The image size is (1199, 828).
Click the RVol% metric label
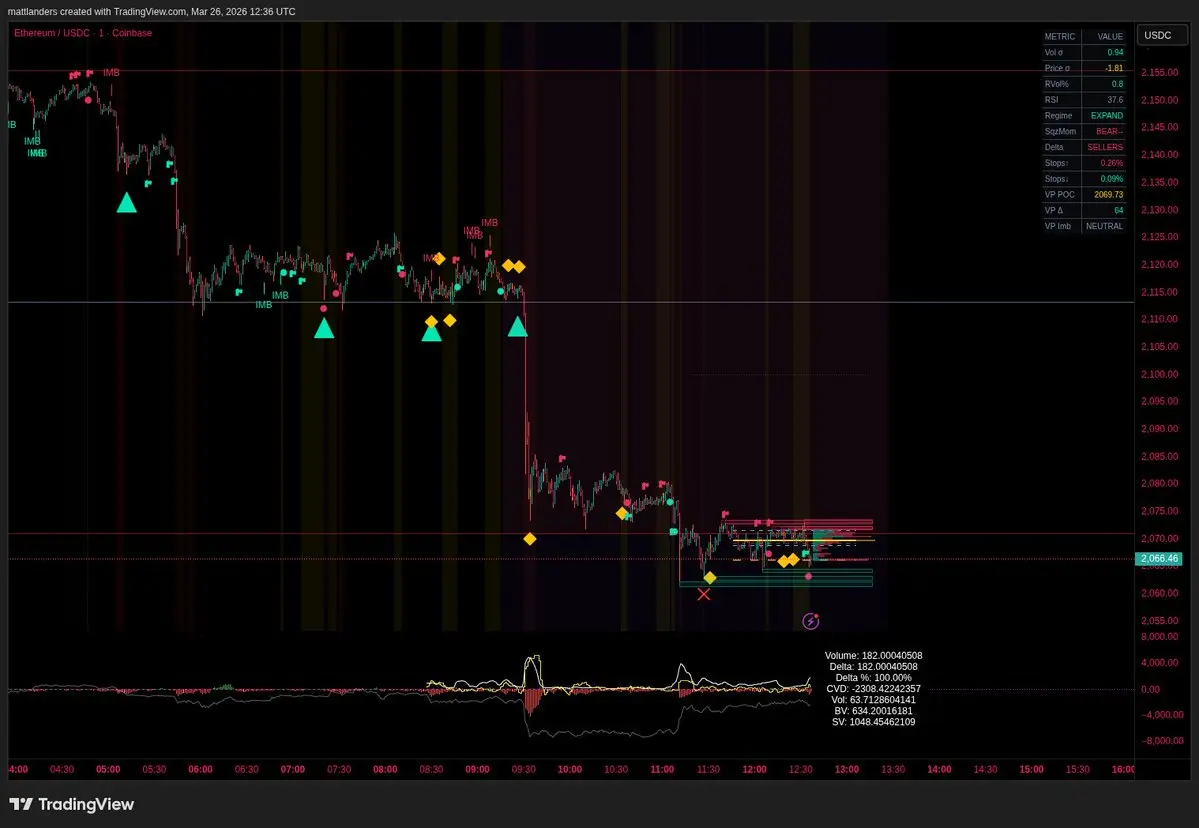click(x=1056, y=84)
